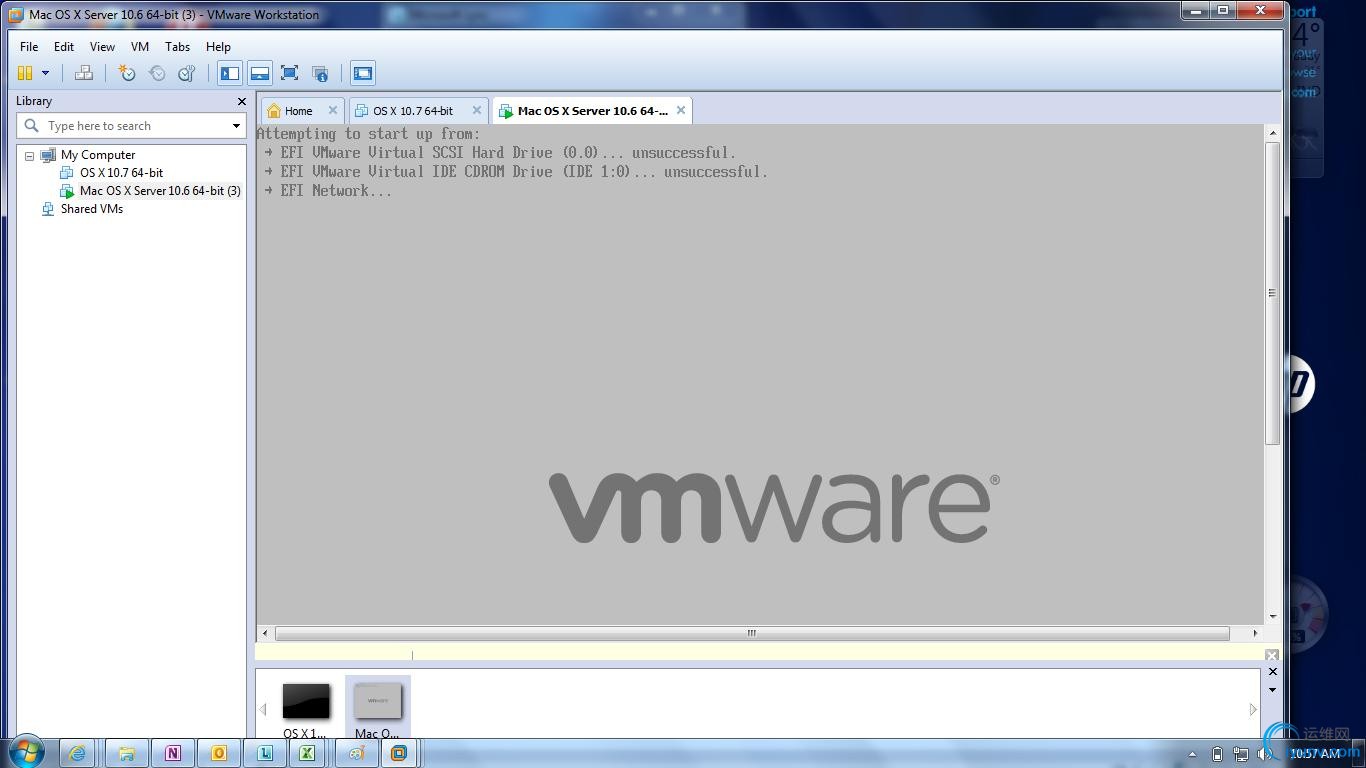Open the Edit menu
Viewport: 1366px width, 768px height.
64,47
